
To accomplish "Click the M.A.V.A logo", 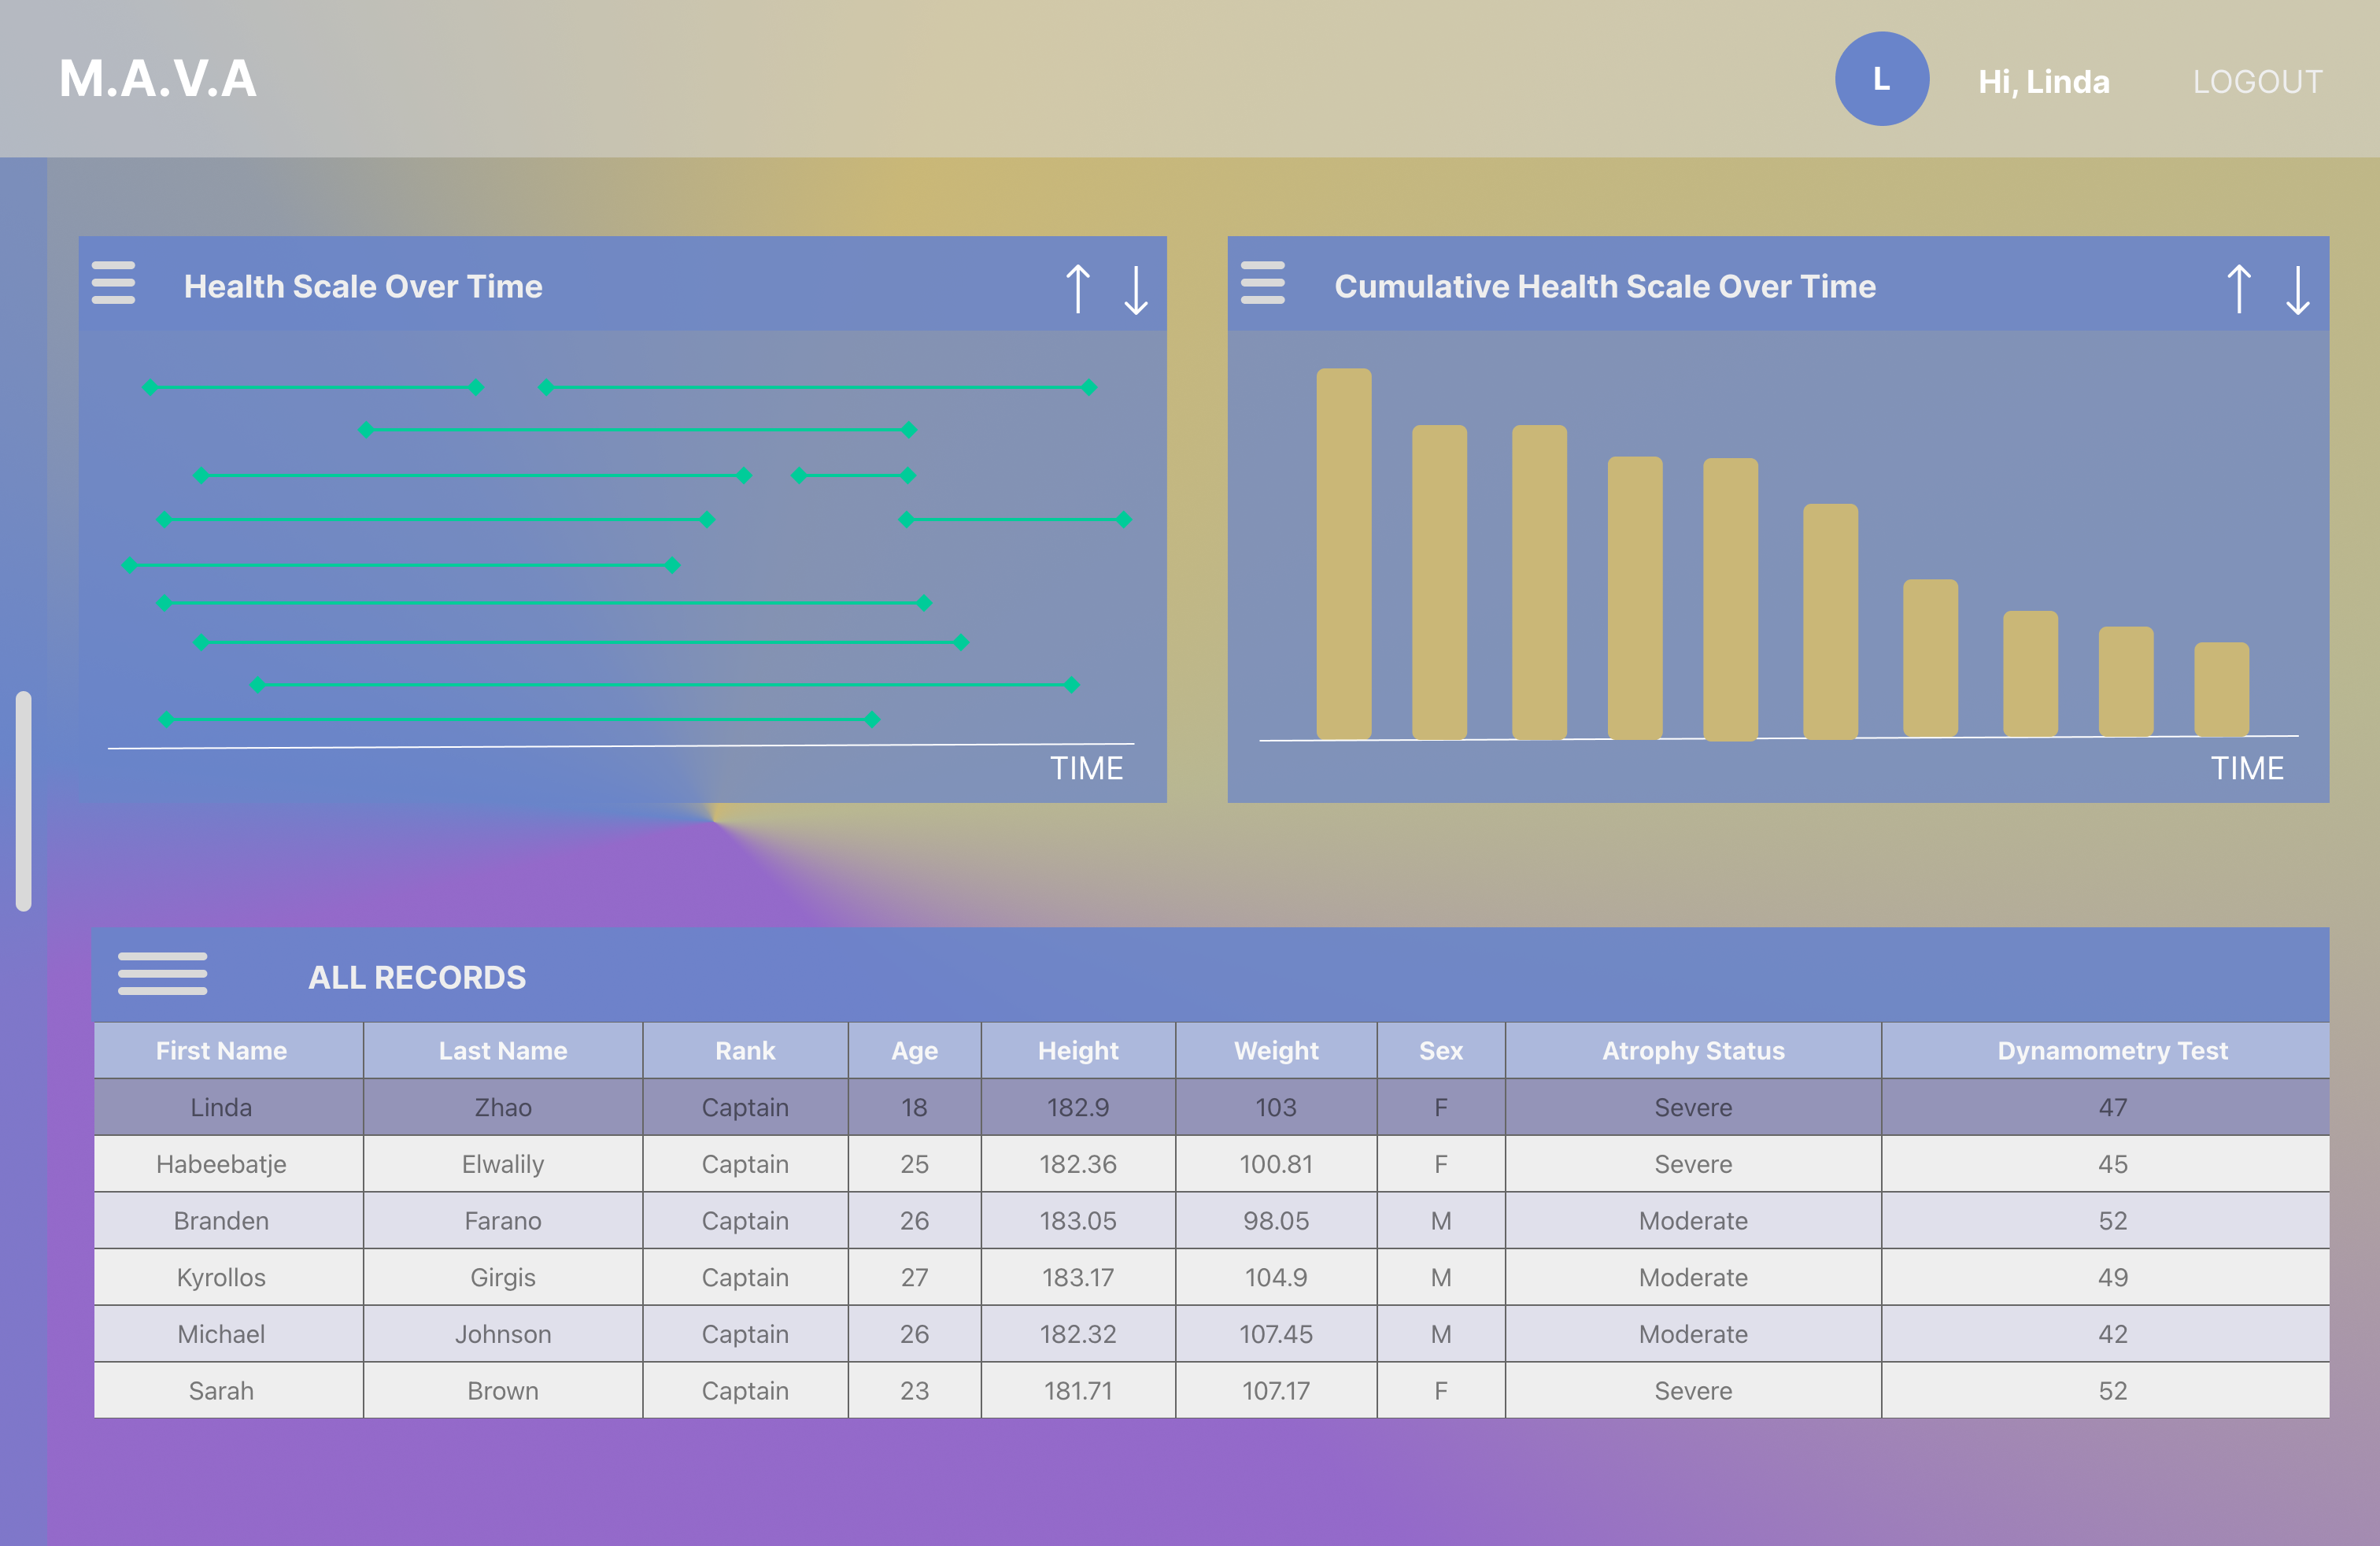I will point(158,79).
